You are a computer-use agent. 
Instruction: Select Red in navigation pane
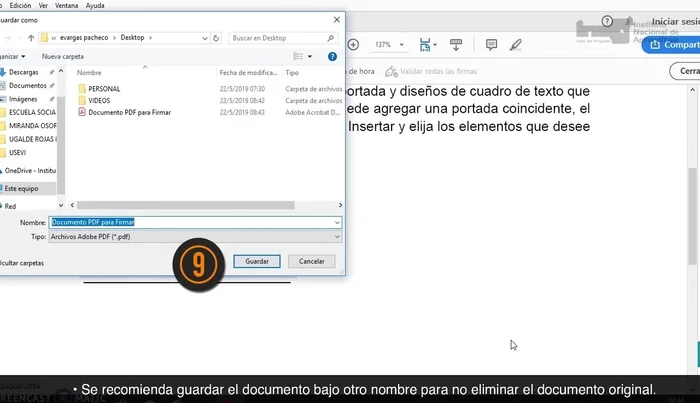tap(10, 206)
